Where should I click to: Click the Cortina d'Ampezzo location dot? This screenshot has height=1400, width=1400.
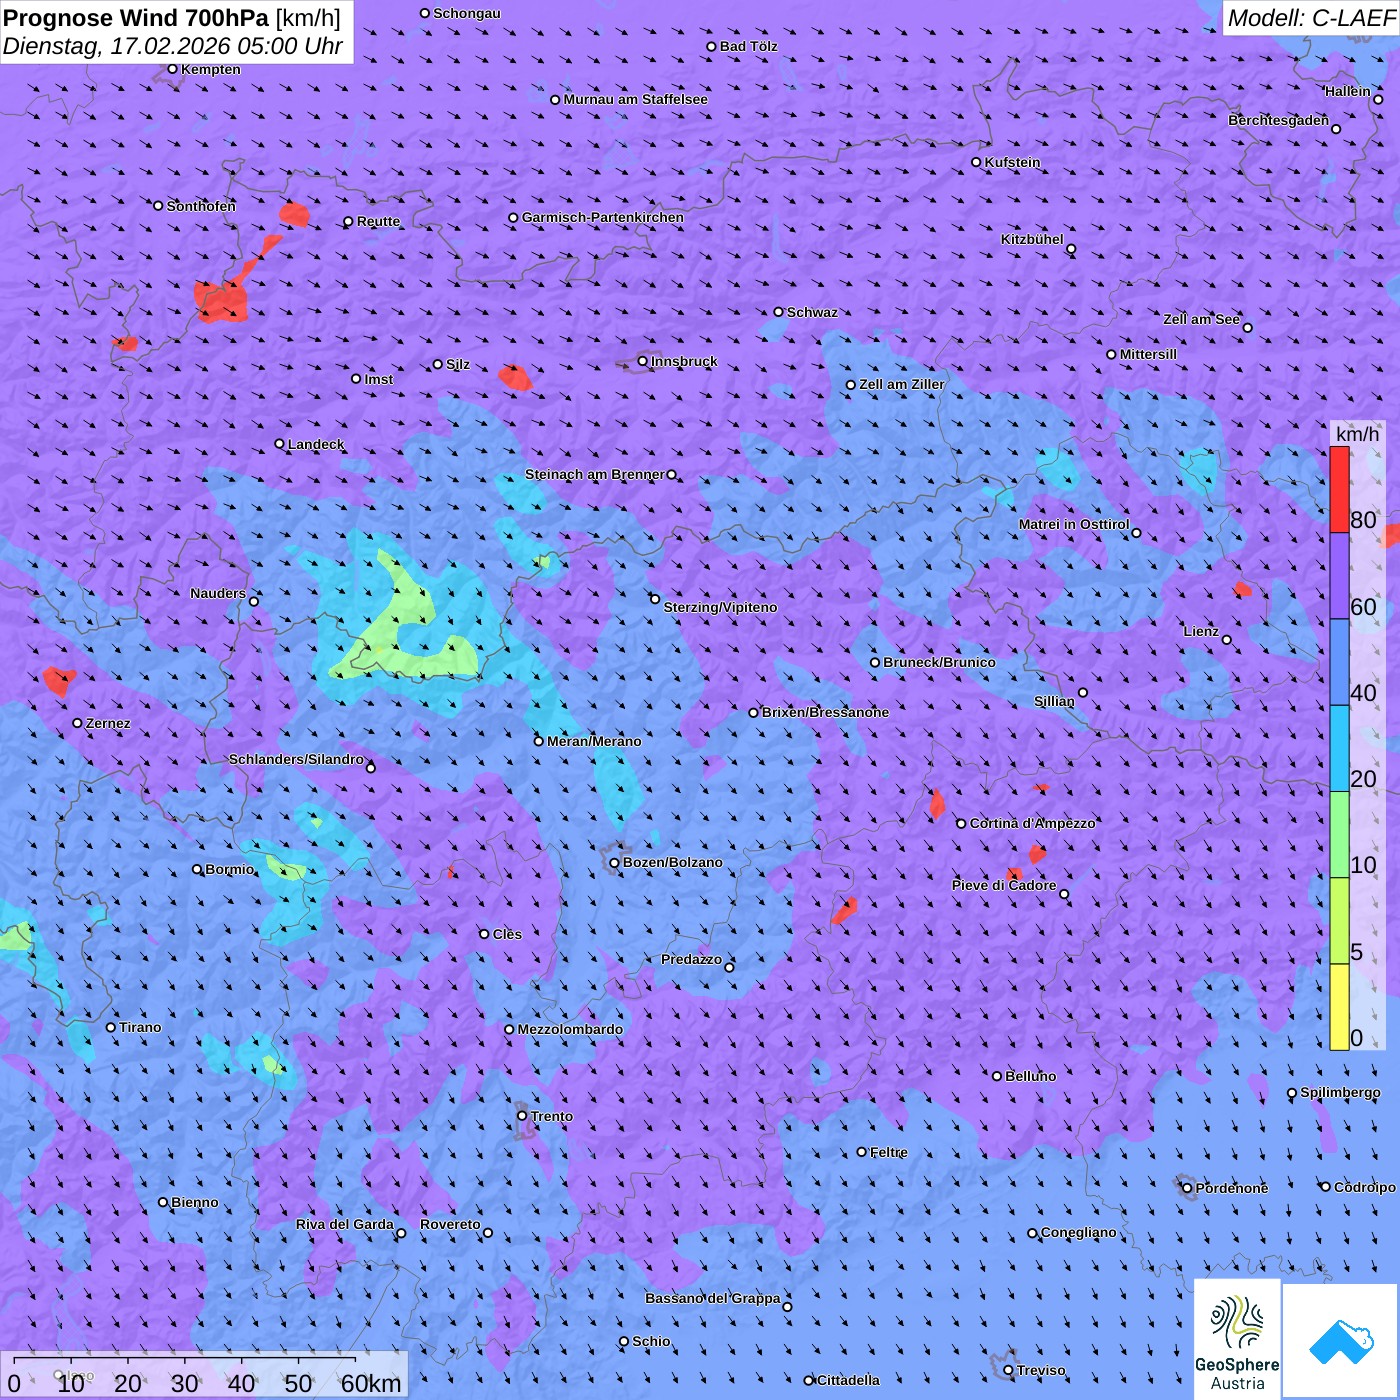tap(962, 824)
